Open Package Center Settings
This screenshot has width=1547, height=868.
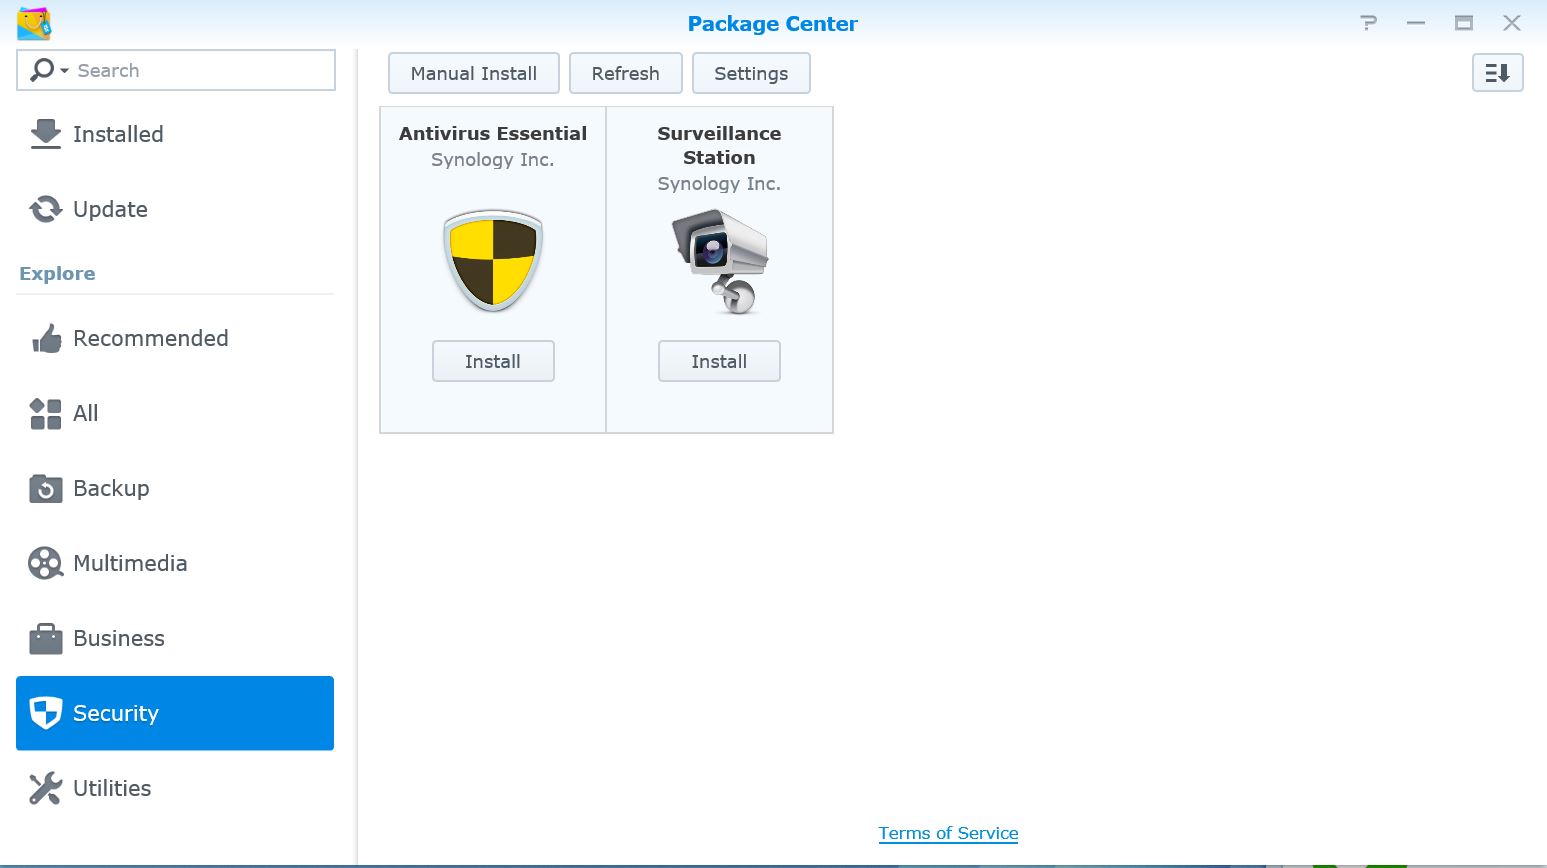[751, 73]
